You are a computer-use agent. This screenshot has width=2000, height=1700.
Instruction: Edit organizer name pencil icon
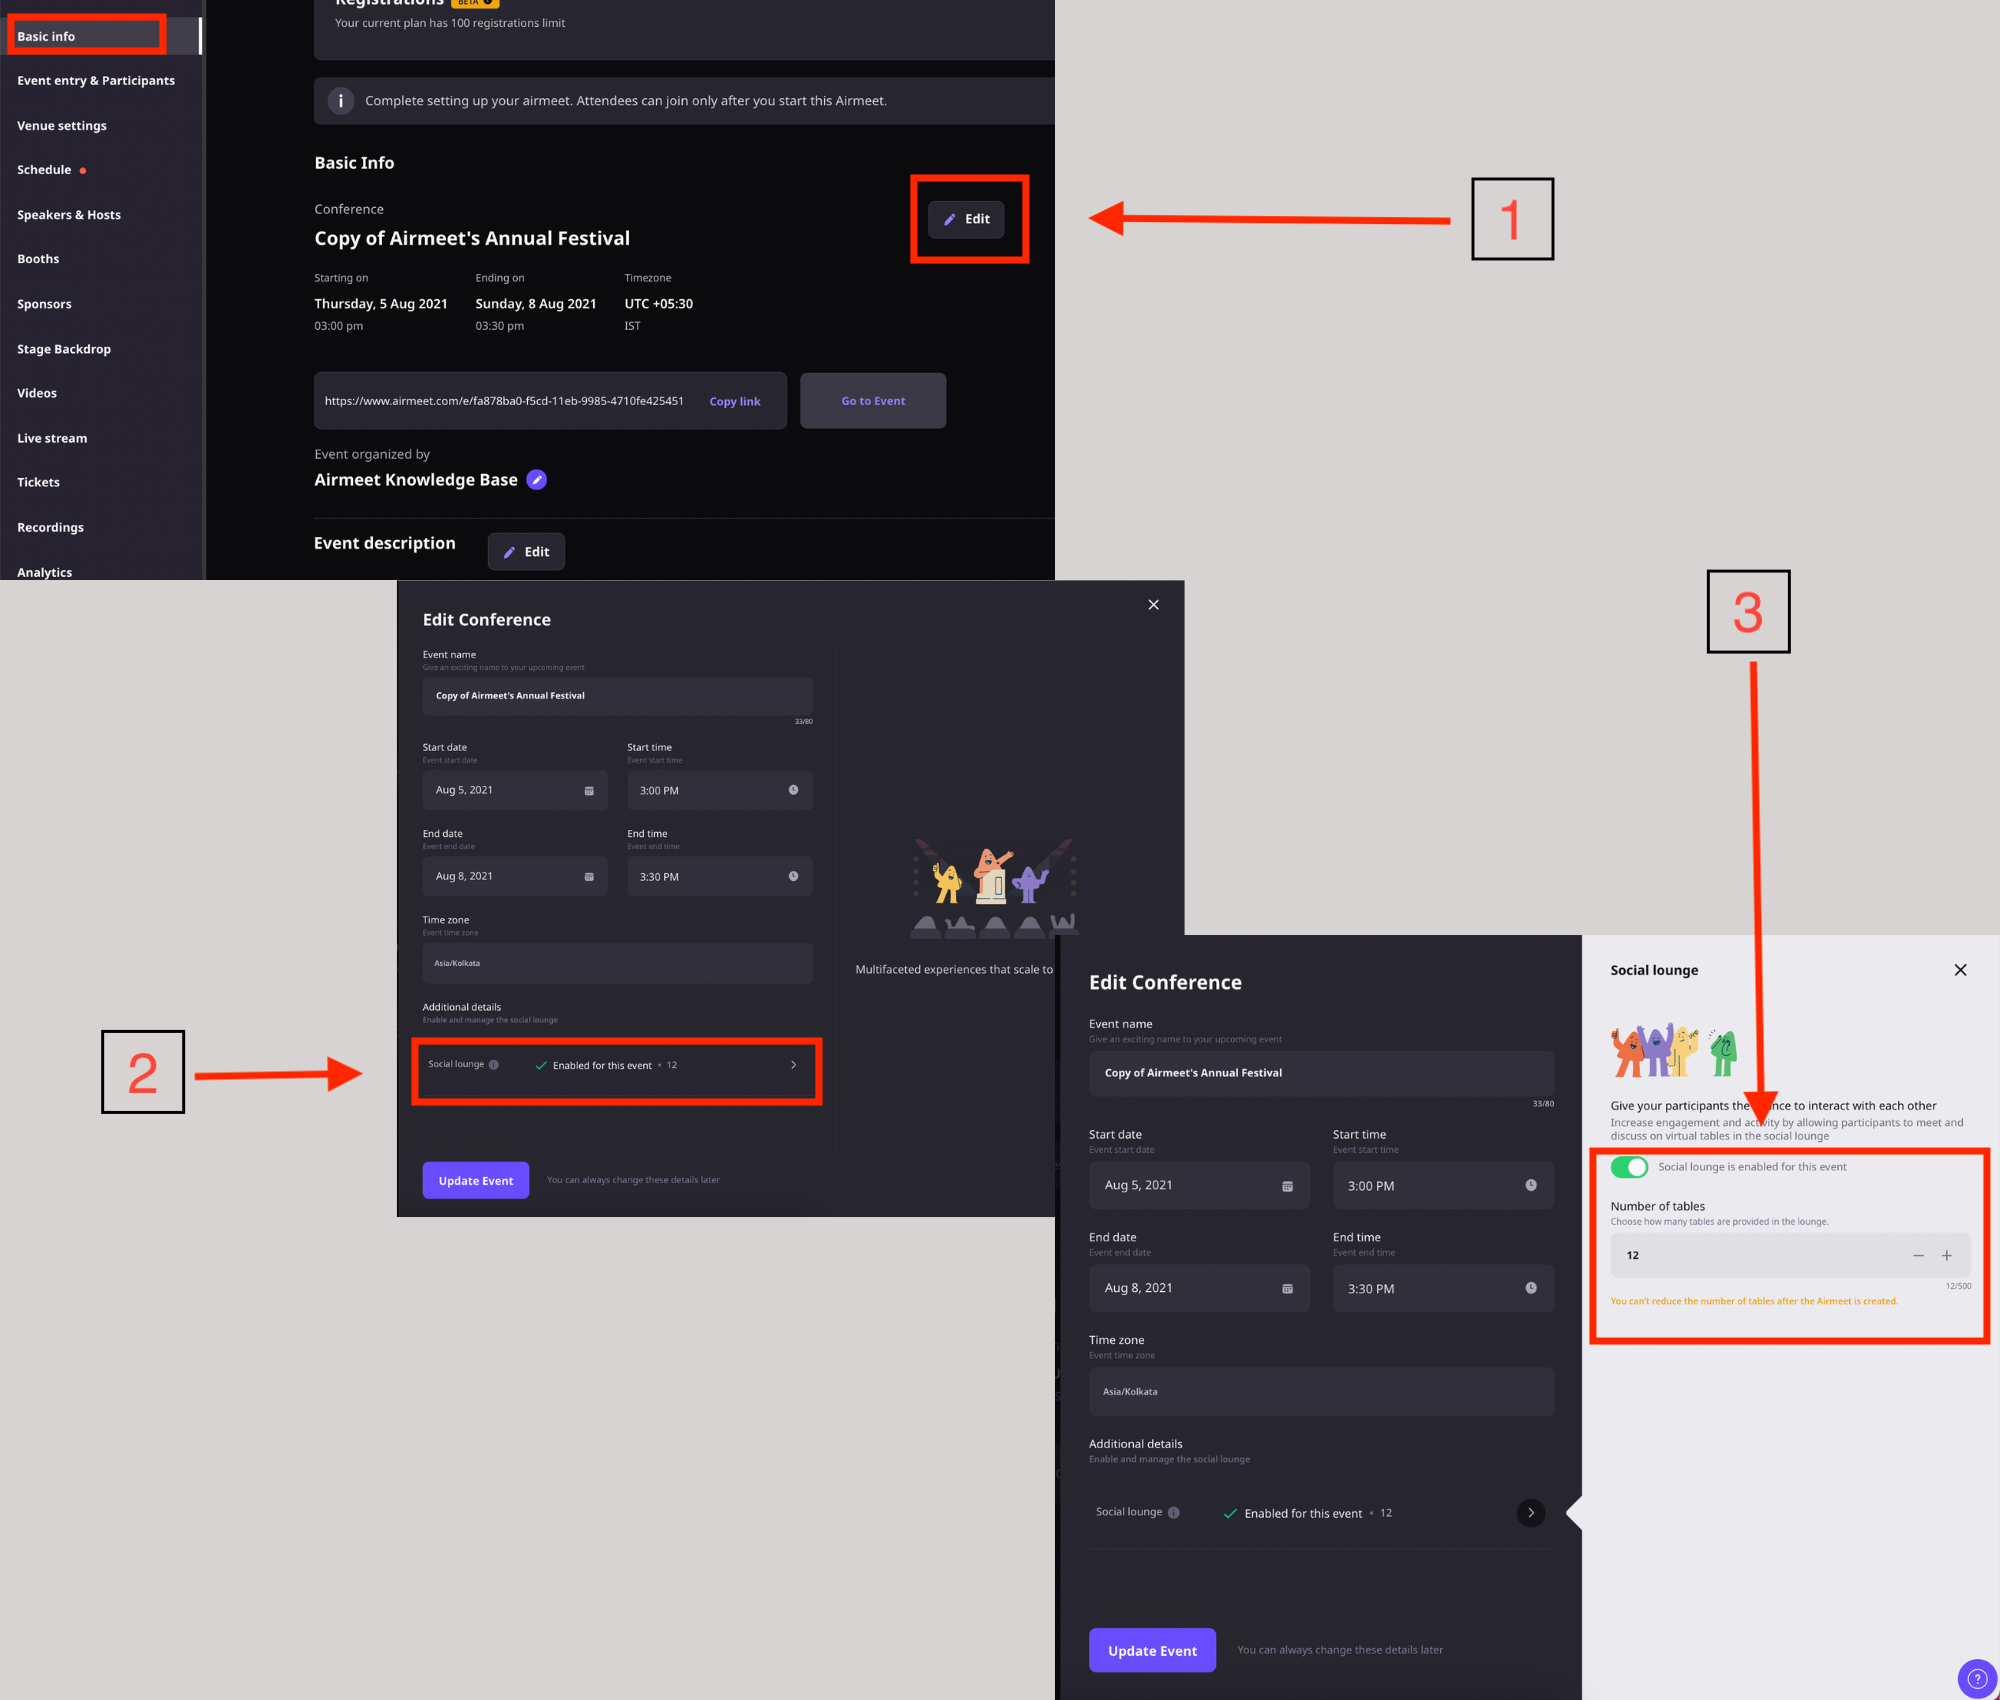pos(537,480)
